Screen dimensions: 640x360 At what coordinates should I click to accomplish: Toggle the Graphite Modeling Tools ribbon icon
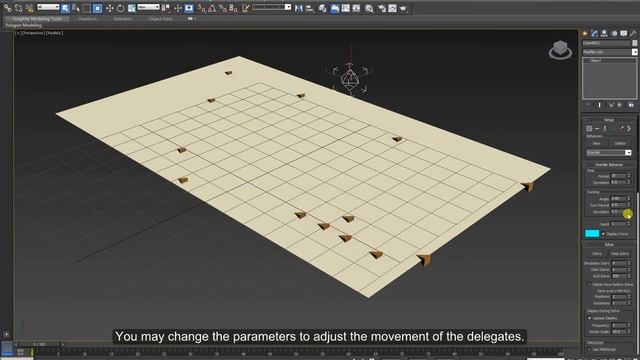[334, 8]
